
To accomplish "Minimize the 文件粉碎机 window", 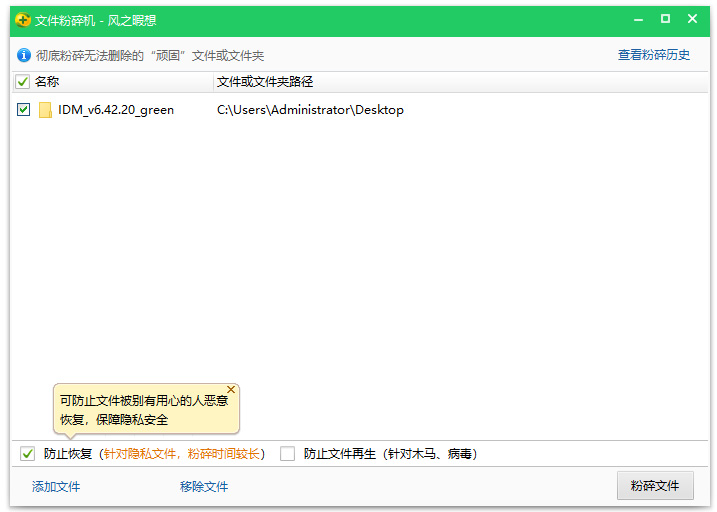I will pos(638,20).
